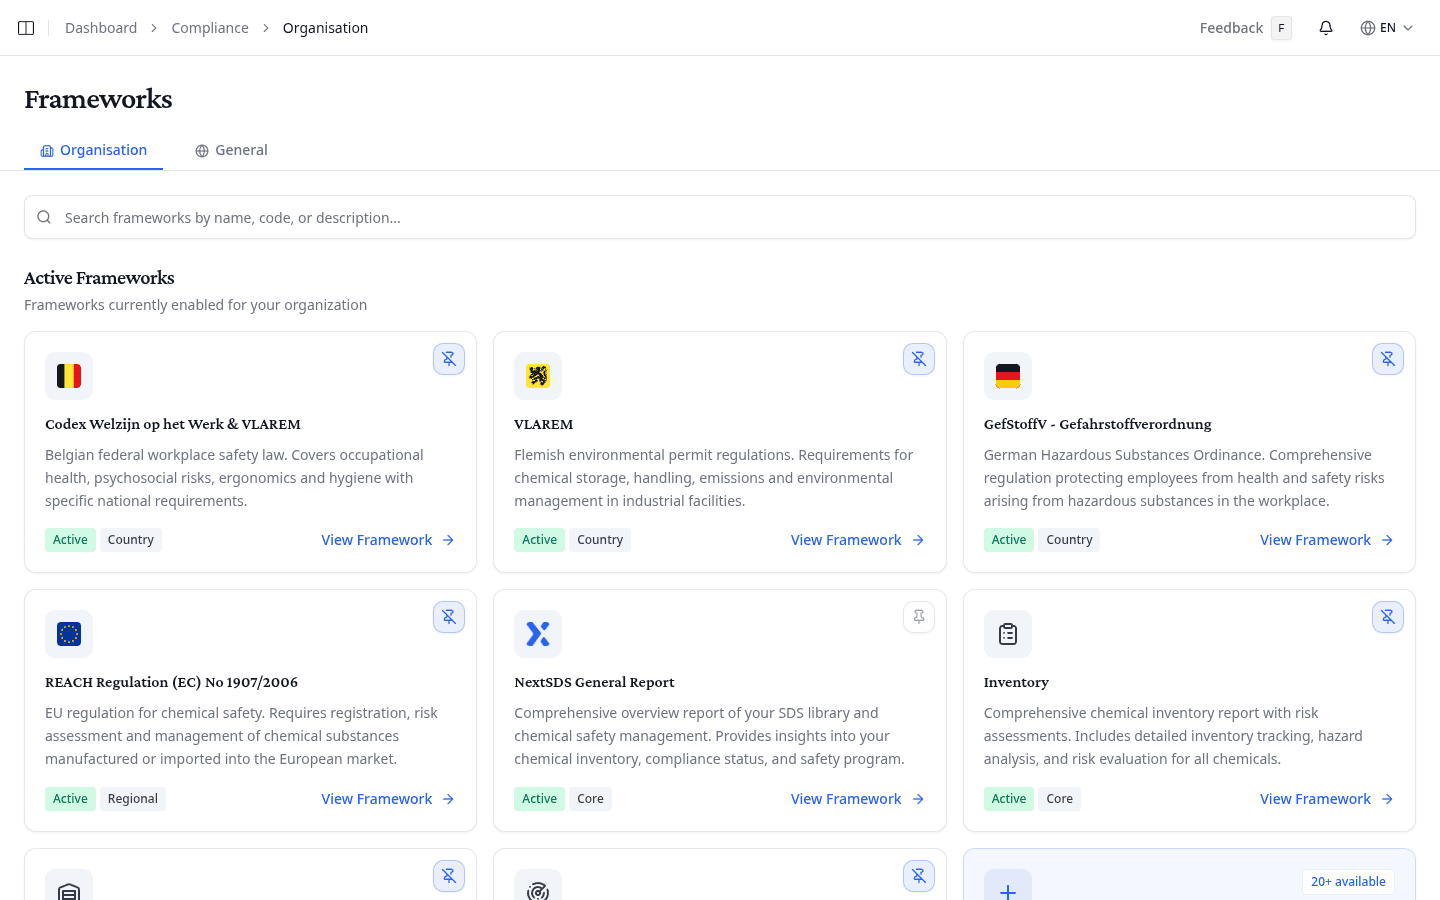Pin the NextSDS General Report framework

(x=919, y=617)
